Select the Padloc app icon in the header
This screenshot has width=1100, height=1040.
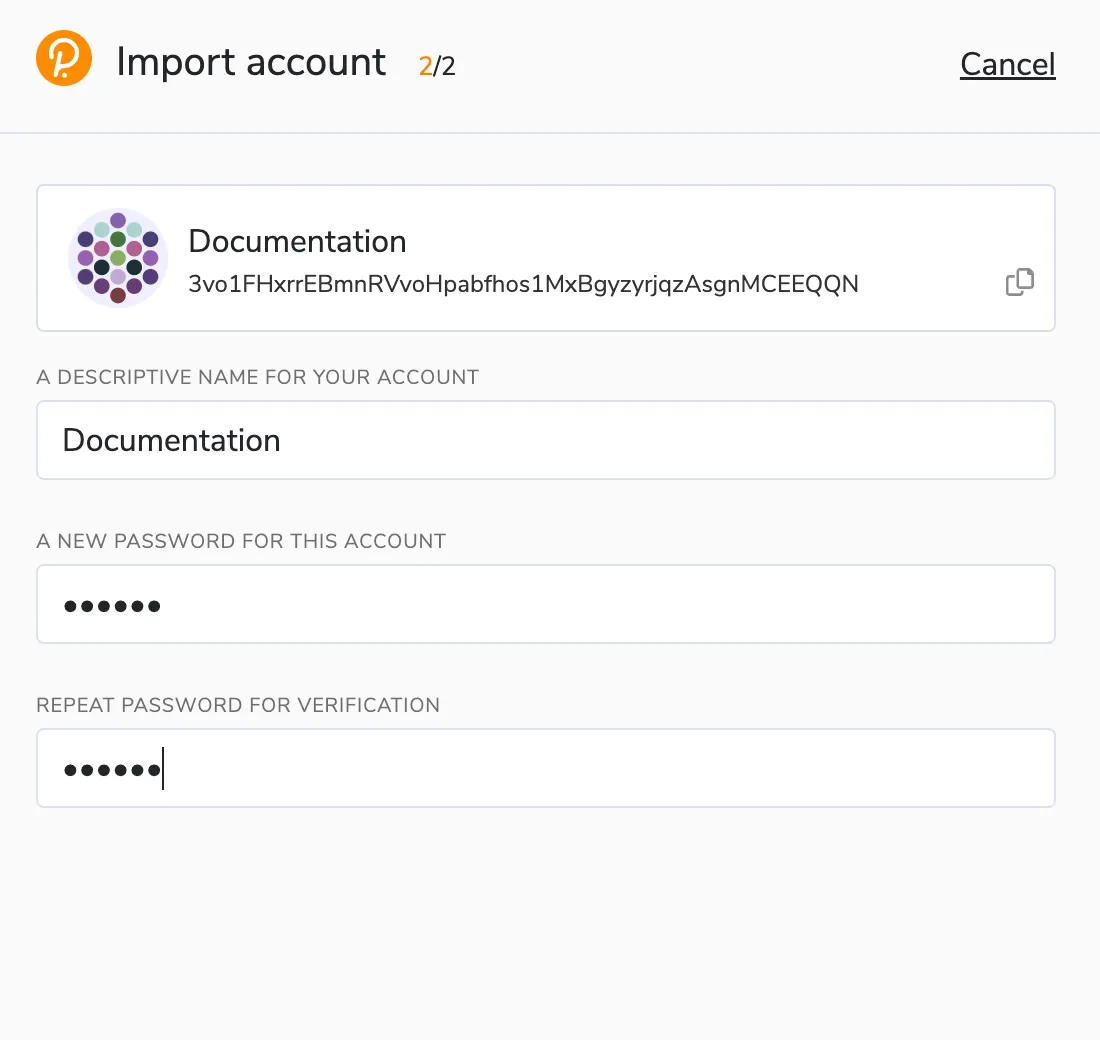tap(63, 58)
